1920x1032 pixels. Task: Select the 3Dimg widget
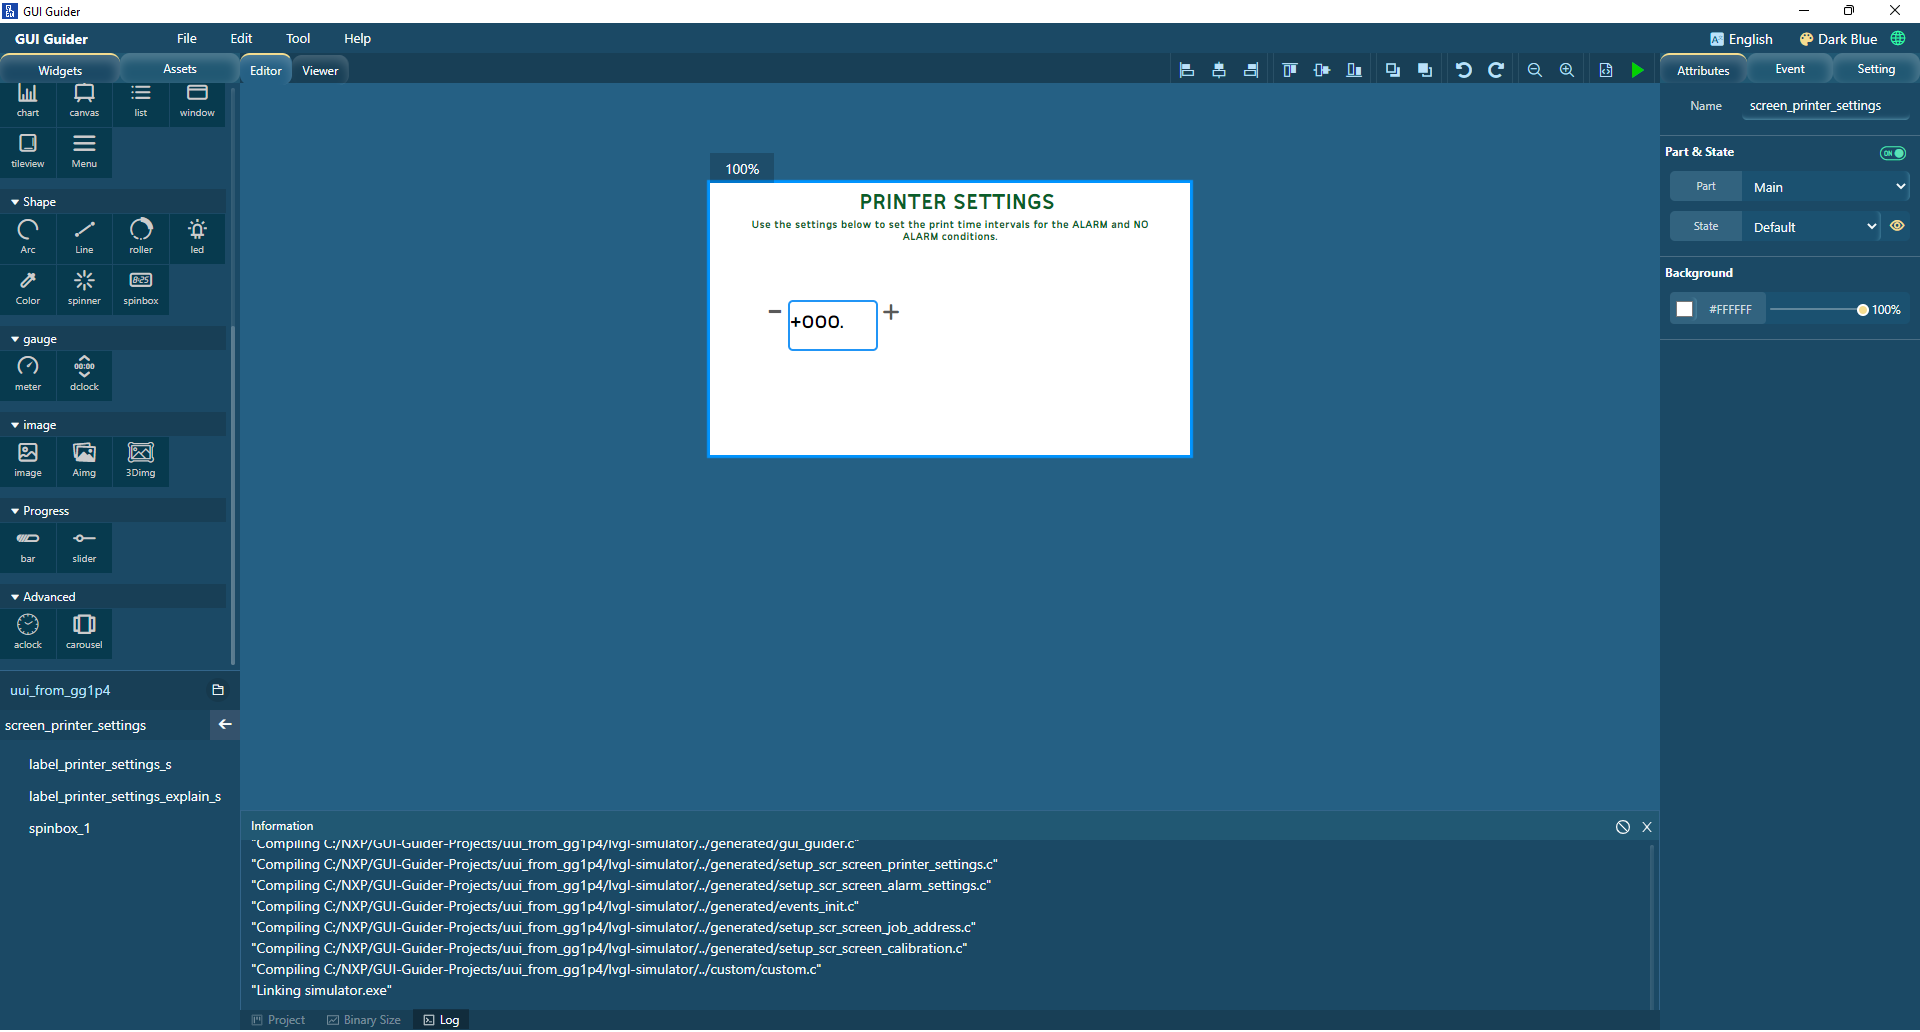click(x=141, y=461)
